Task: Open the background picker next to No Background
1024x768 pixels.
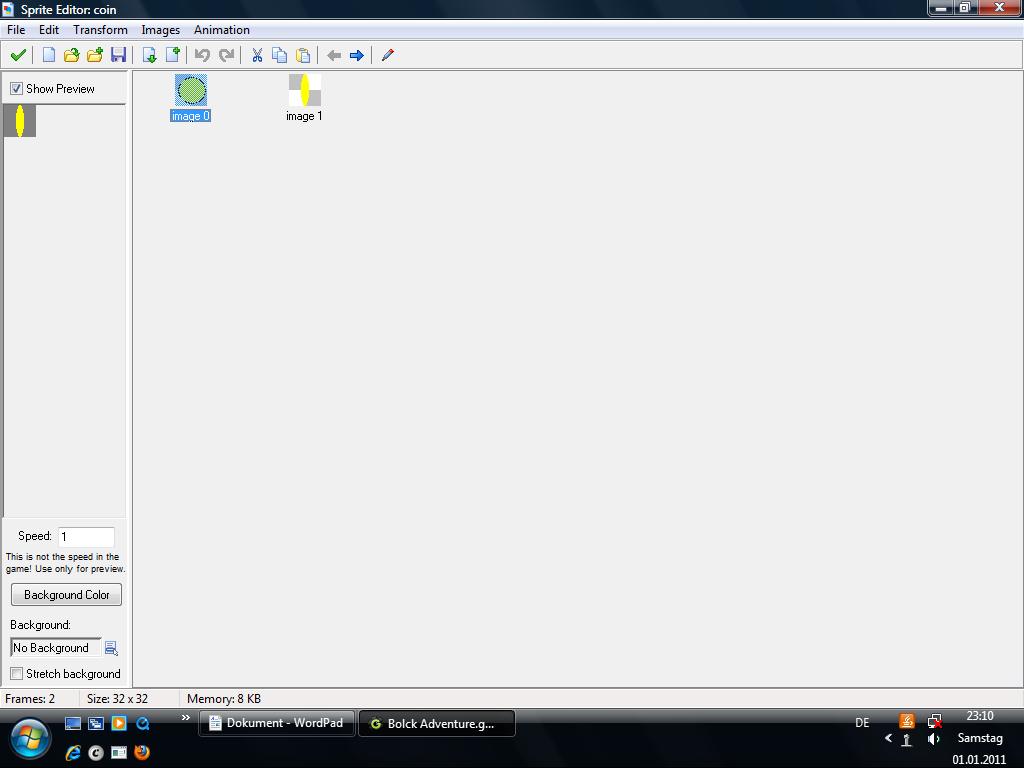Action: (x=111, y=648)
